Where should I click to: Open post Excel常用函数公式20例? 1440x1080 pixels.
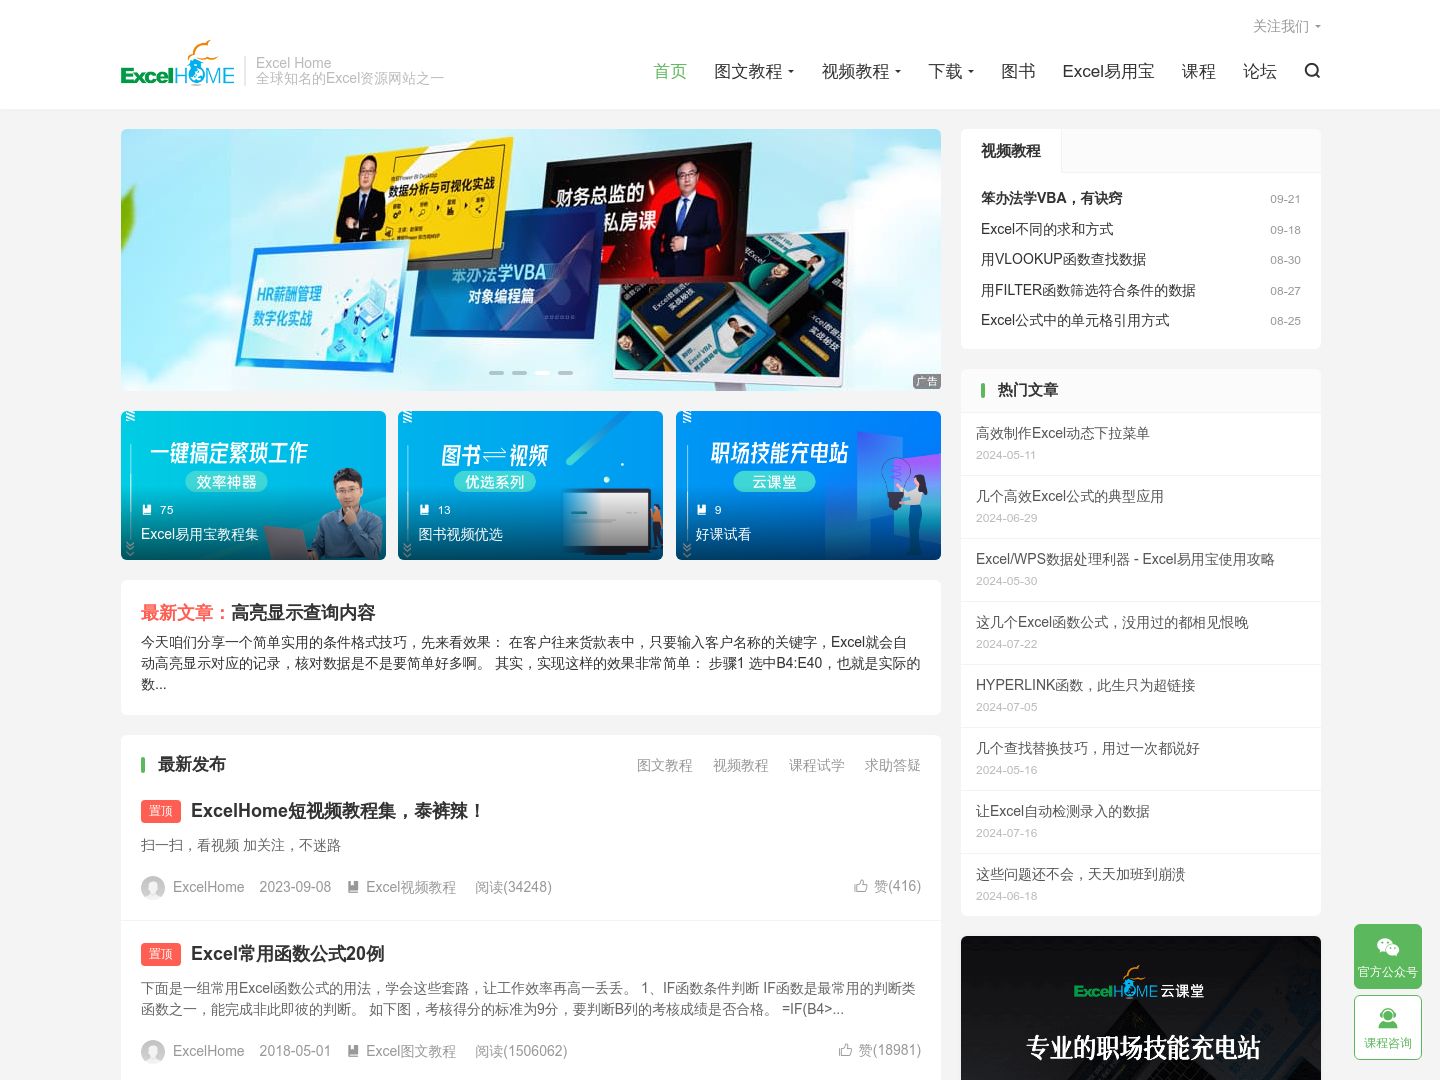coord(288,954)
